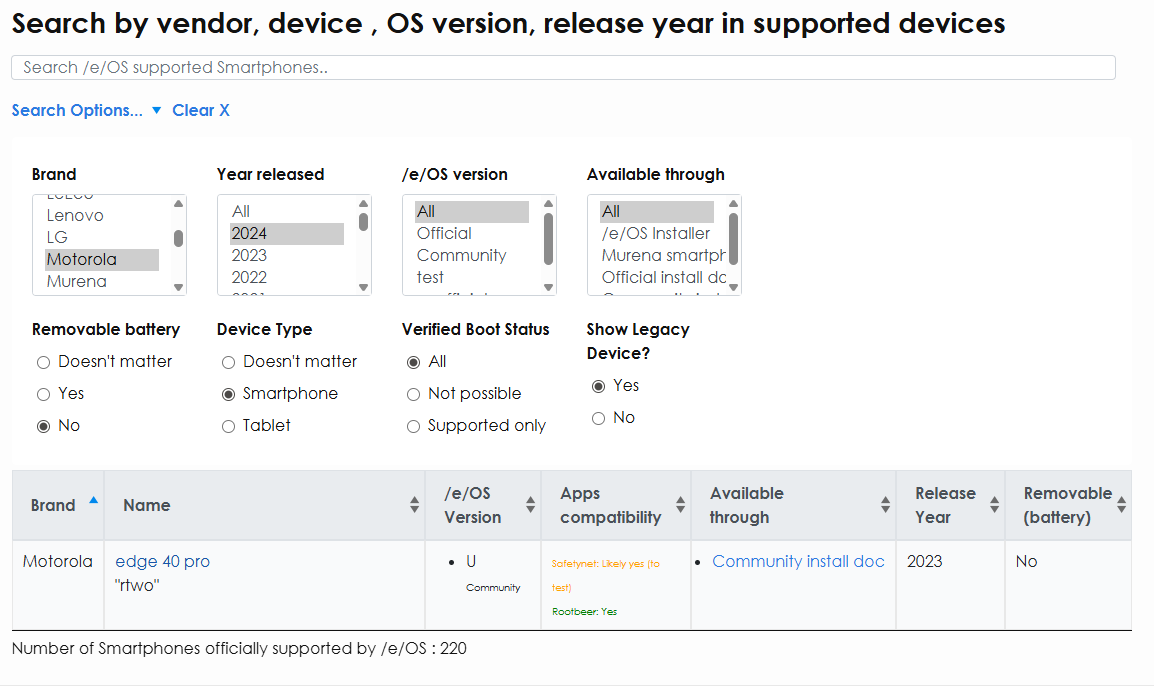Viewport: 1154px width, 686px height.
Task: Select test in /e/OS version list
Action: tap(472, 277)
